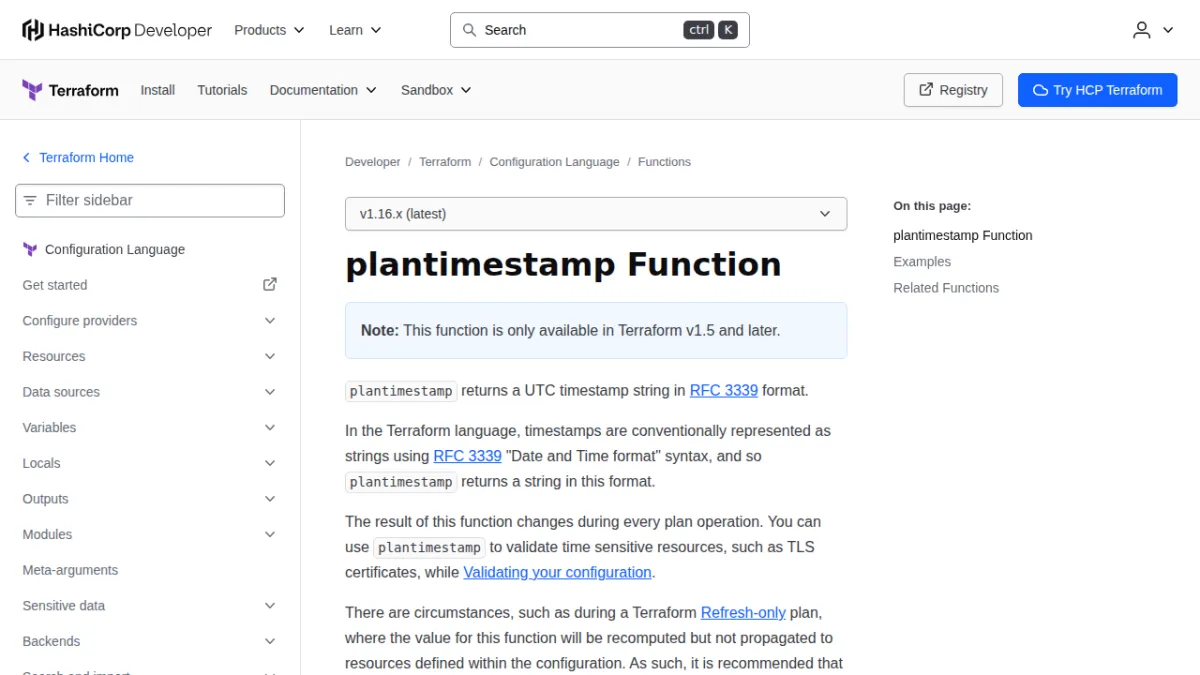Open the first RFC 3339 link
This screenshot has width=1200, height=675.
coord(724,390)
